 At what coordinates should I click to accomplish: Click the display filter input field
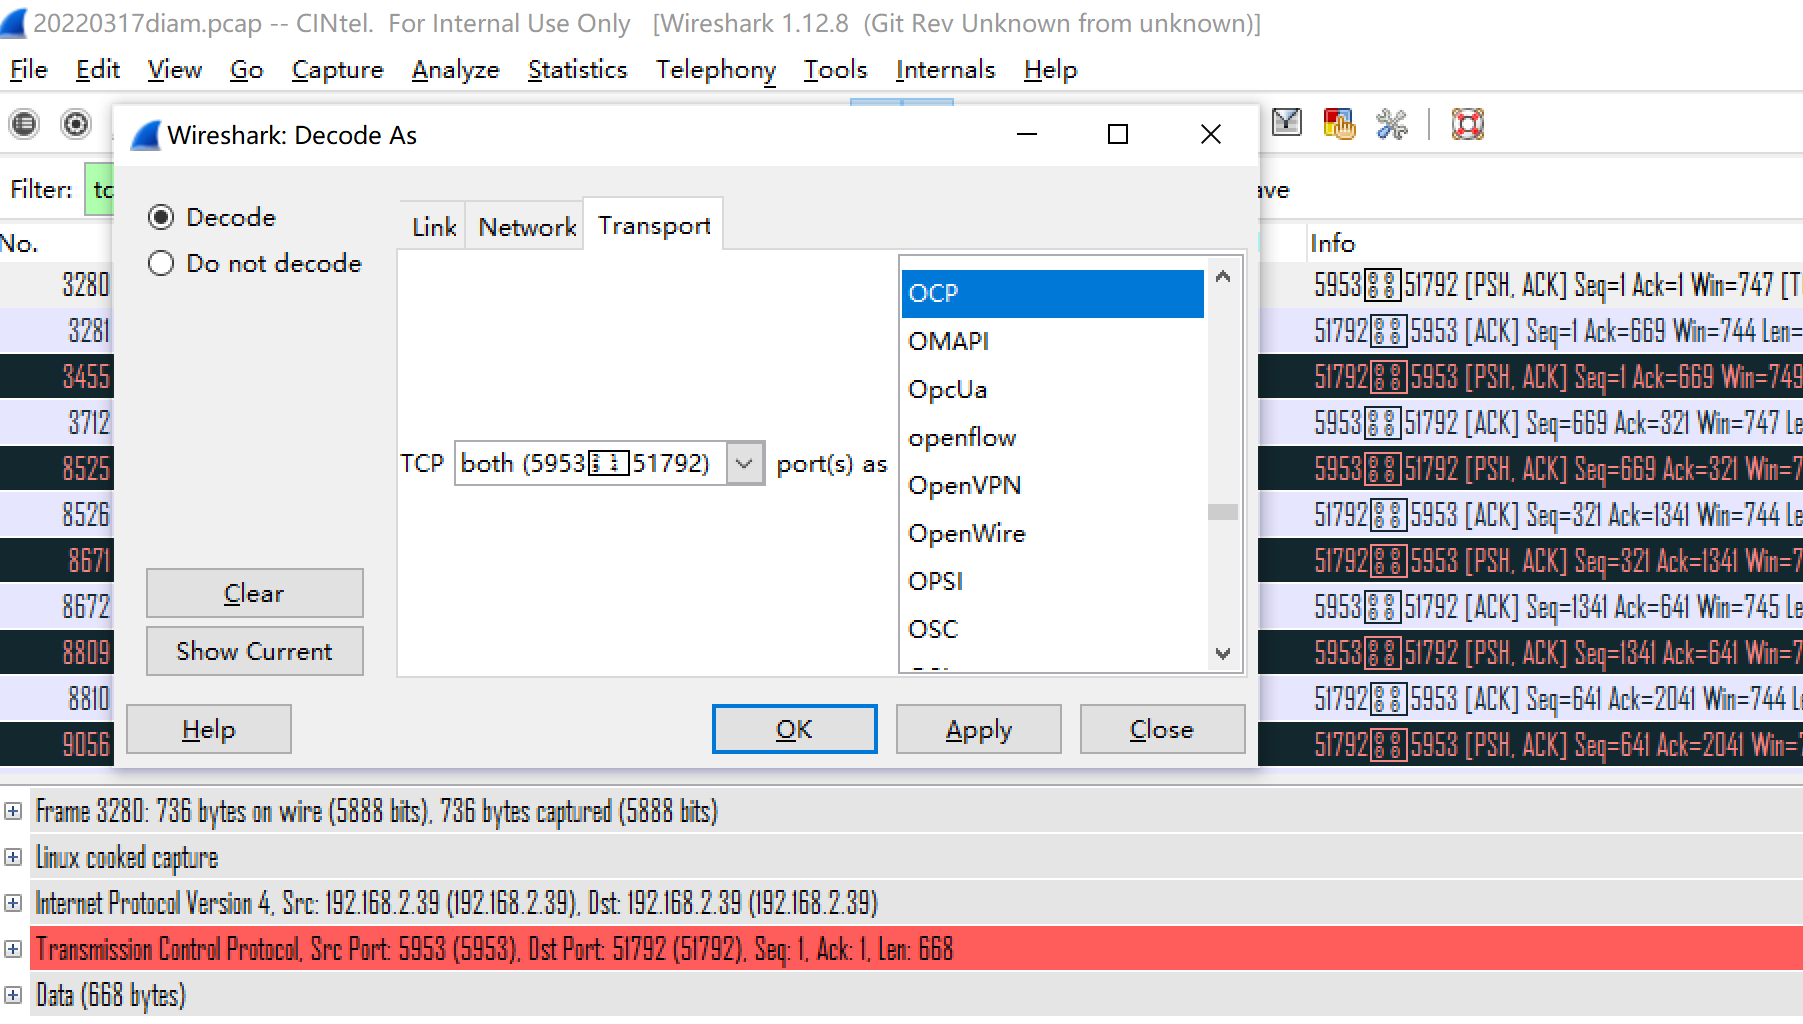[99, 189]
